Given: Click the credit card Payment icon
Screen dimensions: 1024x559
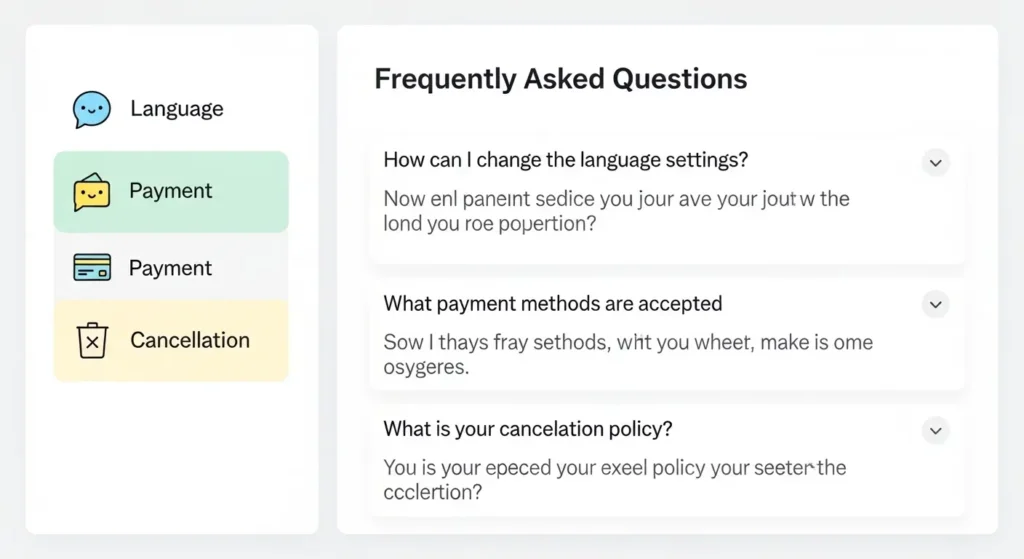Looking at the screenshot, I should click(92, 267).
